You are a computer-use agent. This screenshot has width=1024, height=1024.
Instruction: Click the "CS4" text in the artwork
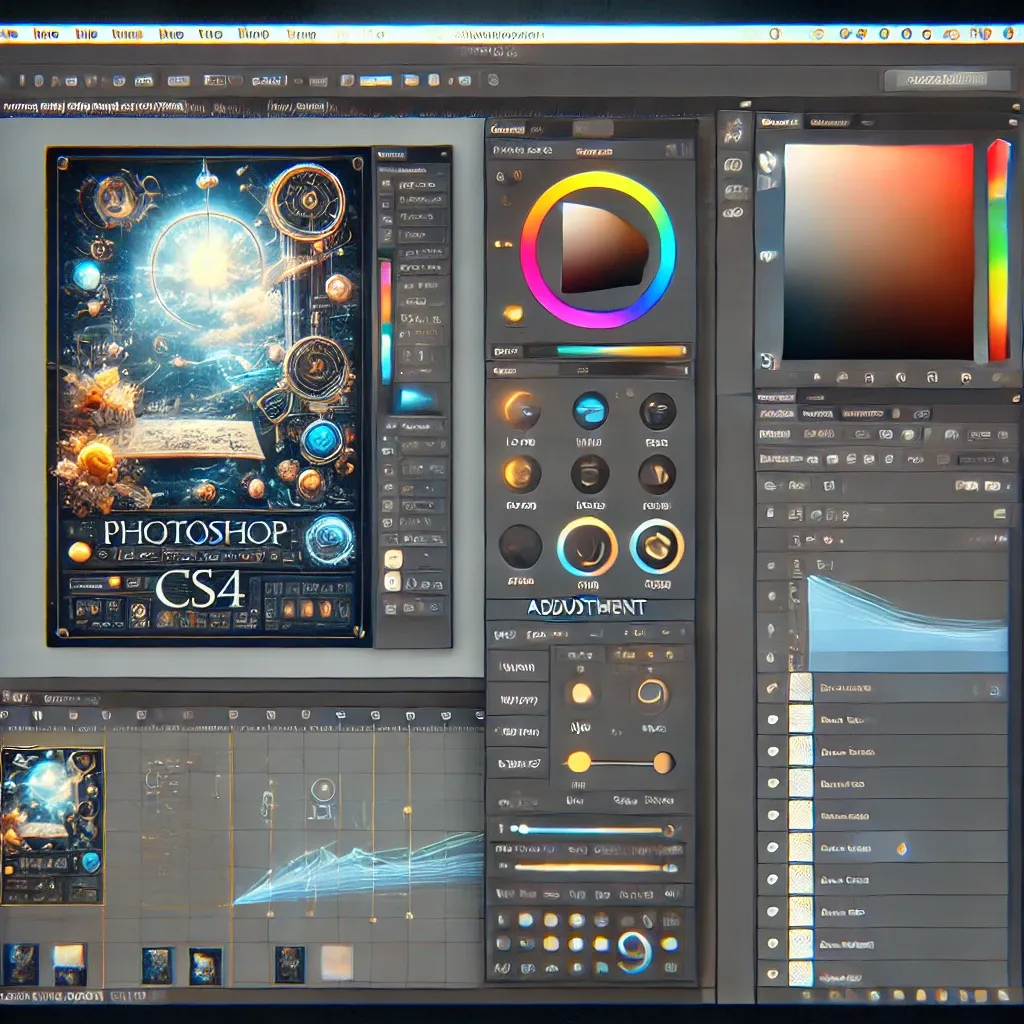[x=200, y=588]
